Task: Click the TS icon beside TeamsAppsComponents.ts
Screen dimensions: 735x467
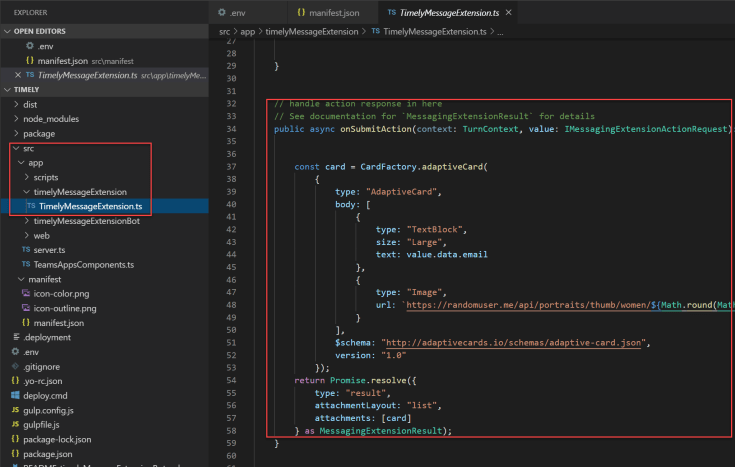Action: pos(26,264)
